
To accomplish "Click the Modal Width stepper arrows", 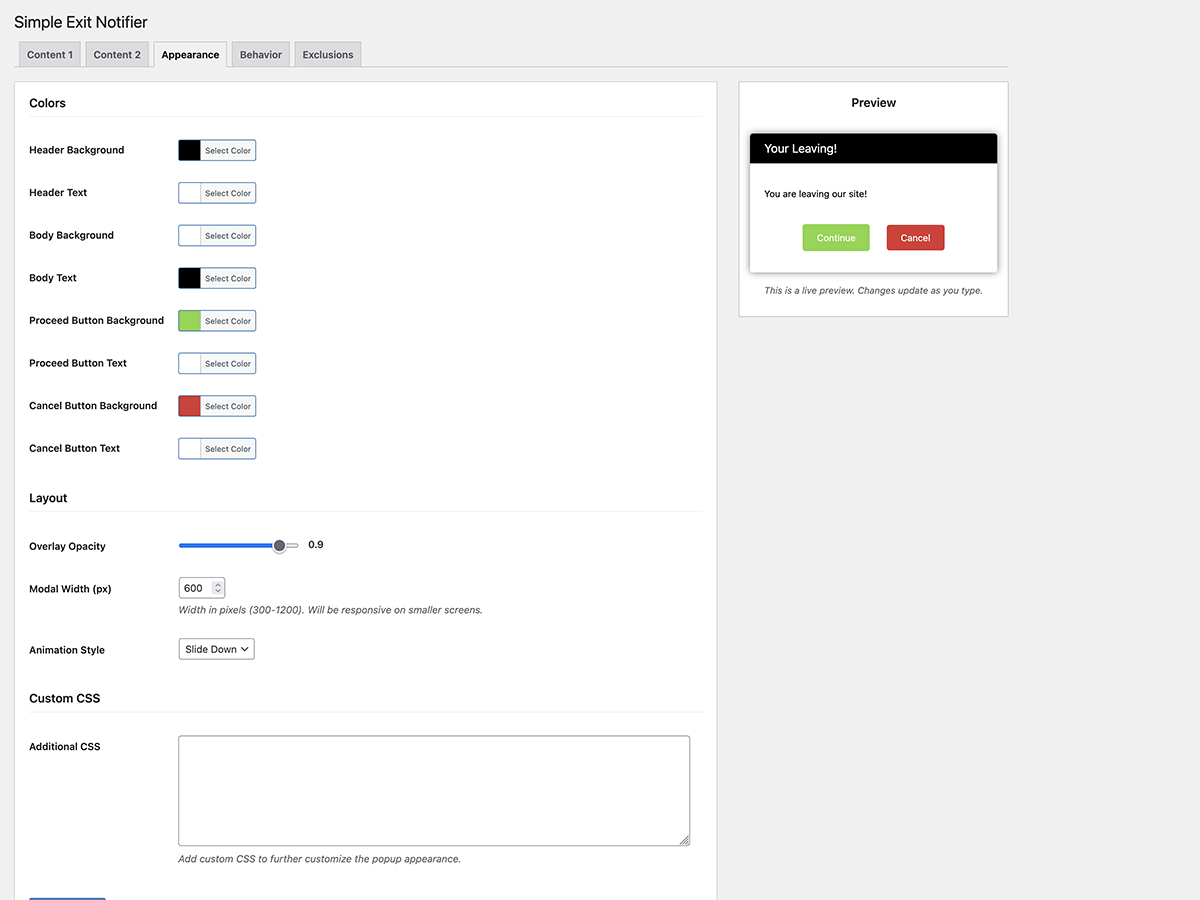I will point(218,588).
